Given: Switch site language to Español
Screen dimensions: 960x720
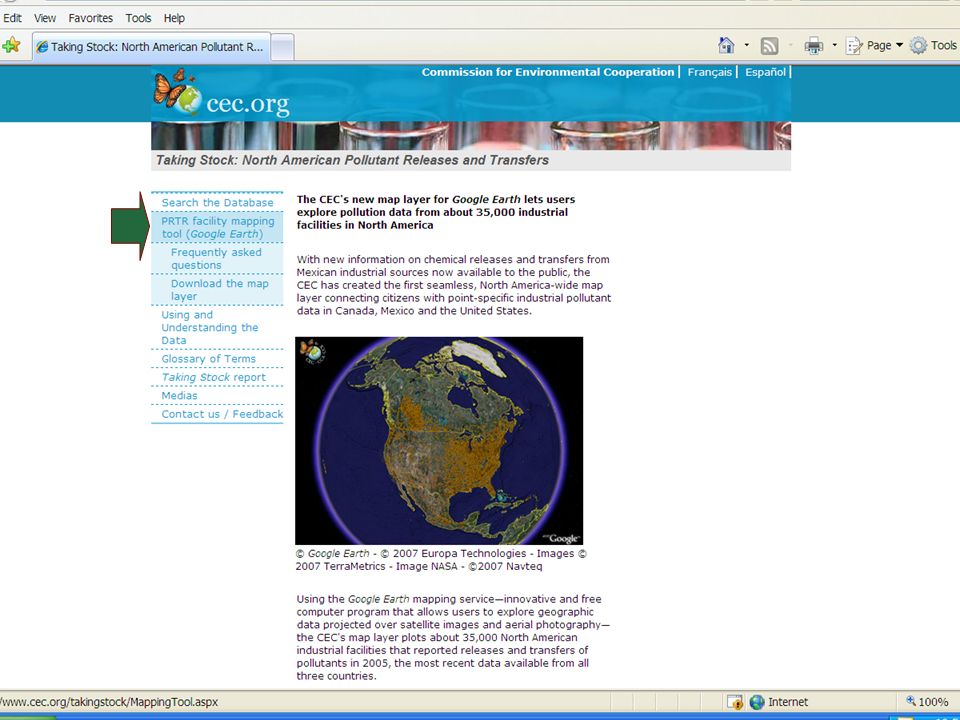Looking at the screenshot, I should tap(765, 72).
